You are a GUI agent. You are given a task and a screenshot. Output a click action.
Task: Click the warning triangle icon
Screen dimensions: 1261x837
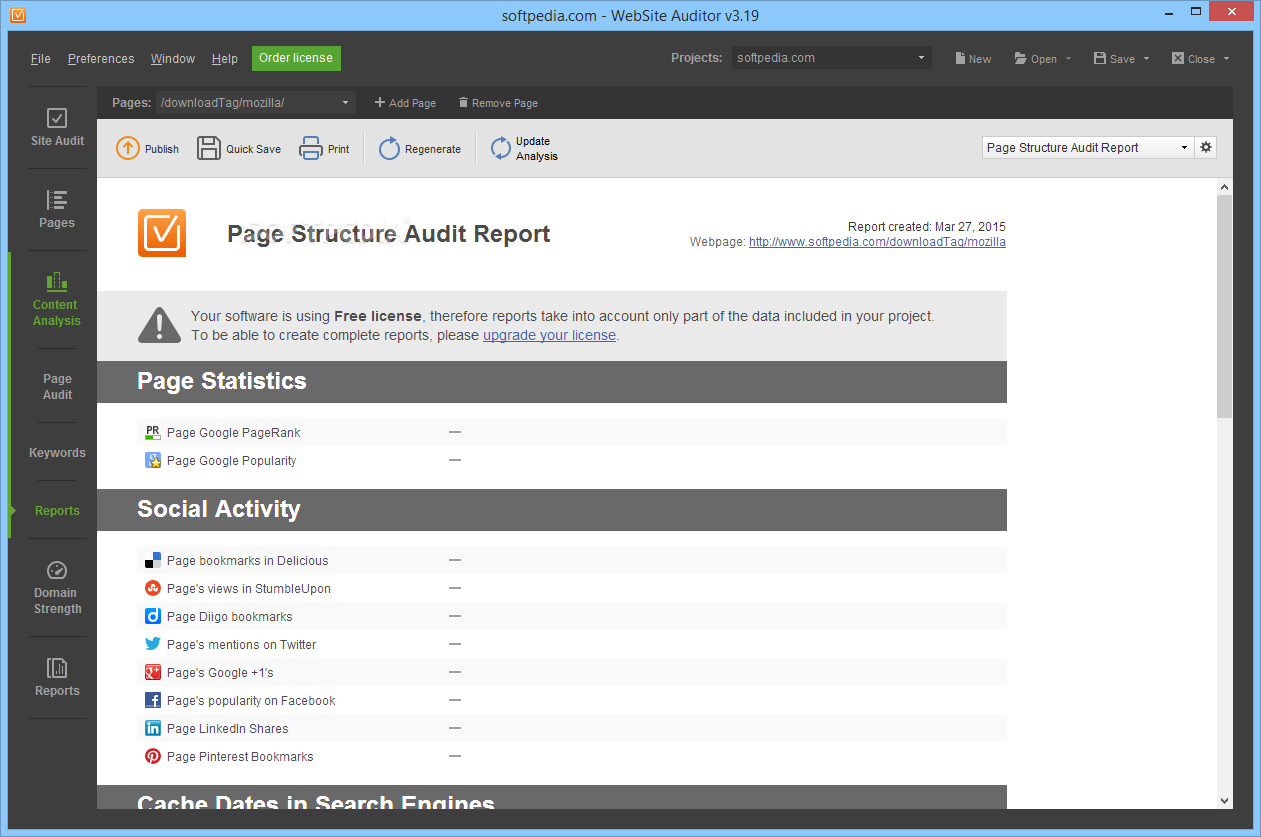[159, 325]
